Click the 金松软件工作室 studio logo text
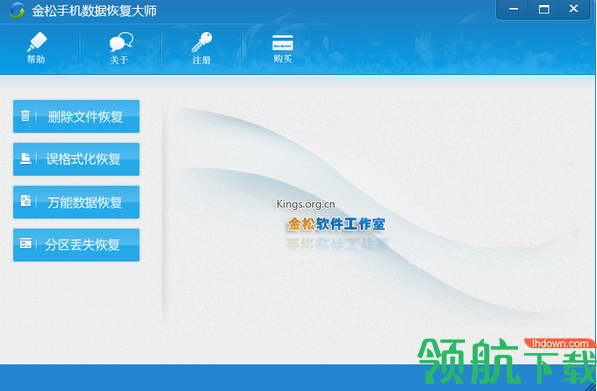The height and width of the screenshot is (391, 597). click(336, 224)
